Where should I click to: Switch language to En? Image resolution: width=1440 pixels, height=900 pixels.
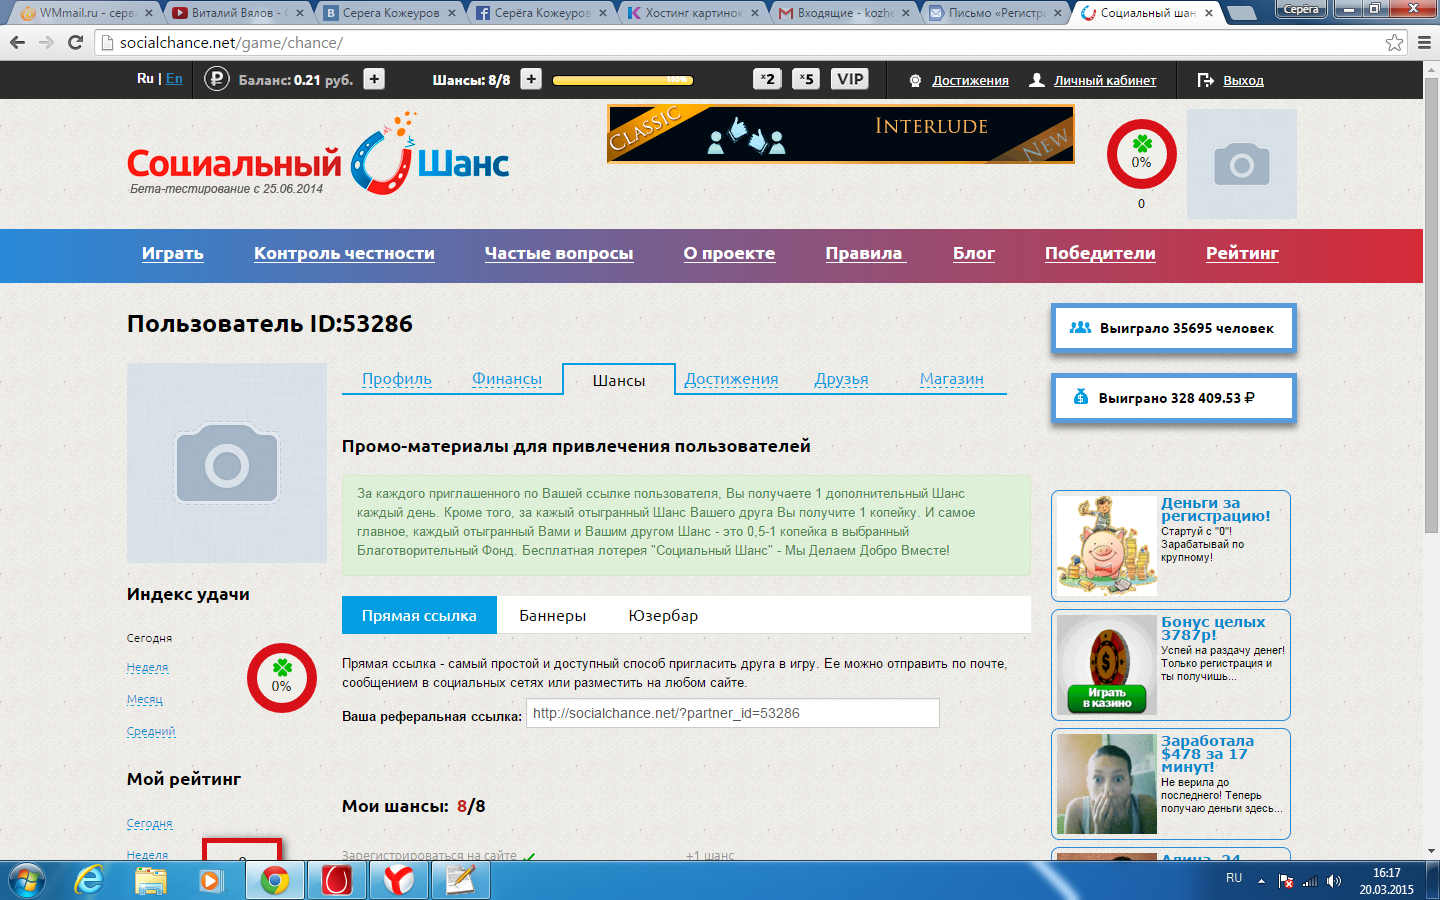(174, 78)
